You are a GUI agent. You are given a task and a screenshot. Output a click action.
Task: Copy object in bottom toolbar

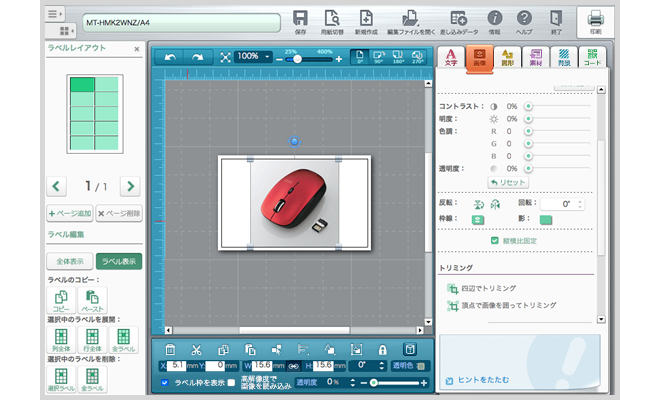[x=223, y=349]
